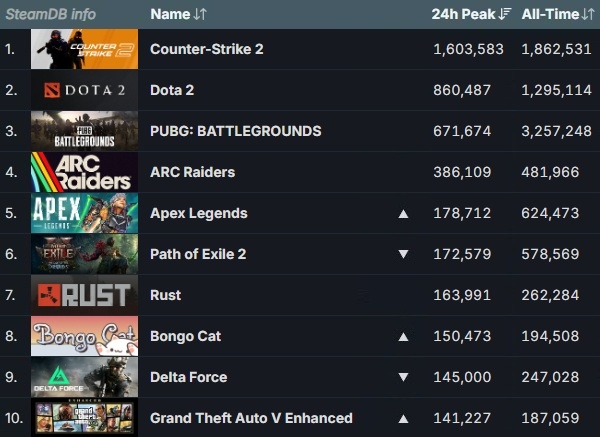
Task: Click the Bongo Cat thumbnail image
Action: click(84, 336)
